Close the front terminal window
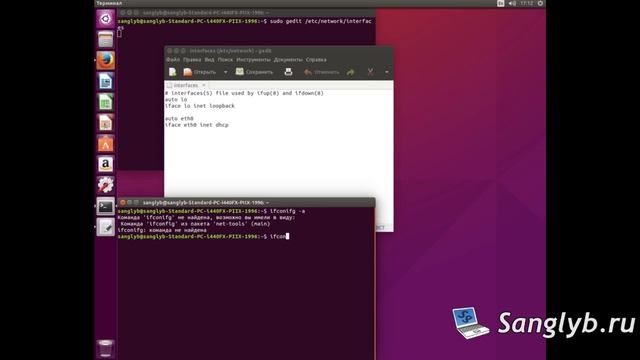This screenshot has width=640, height=360. pyautogui.click(x=122, y=202)
